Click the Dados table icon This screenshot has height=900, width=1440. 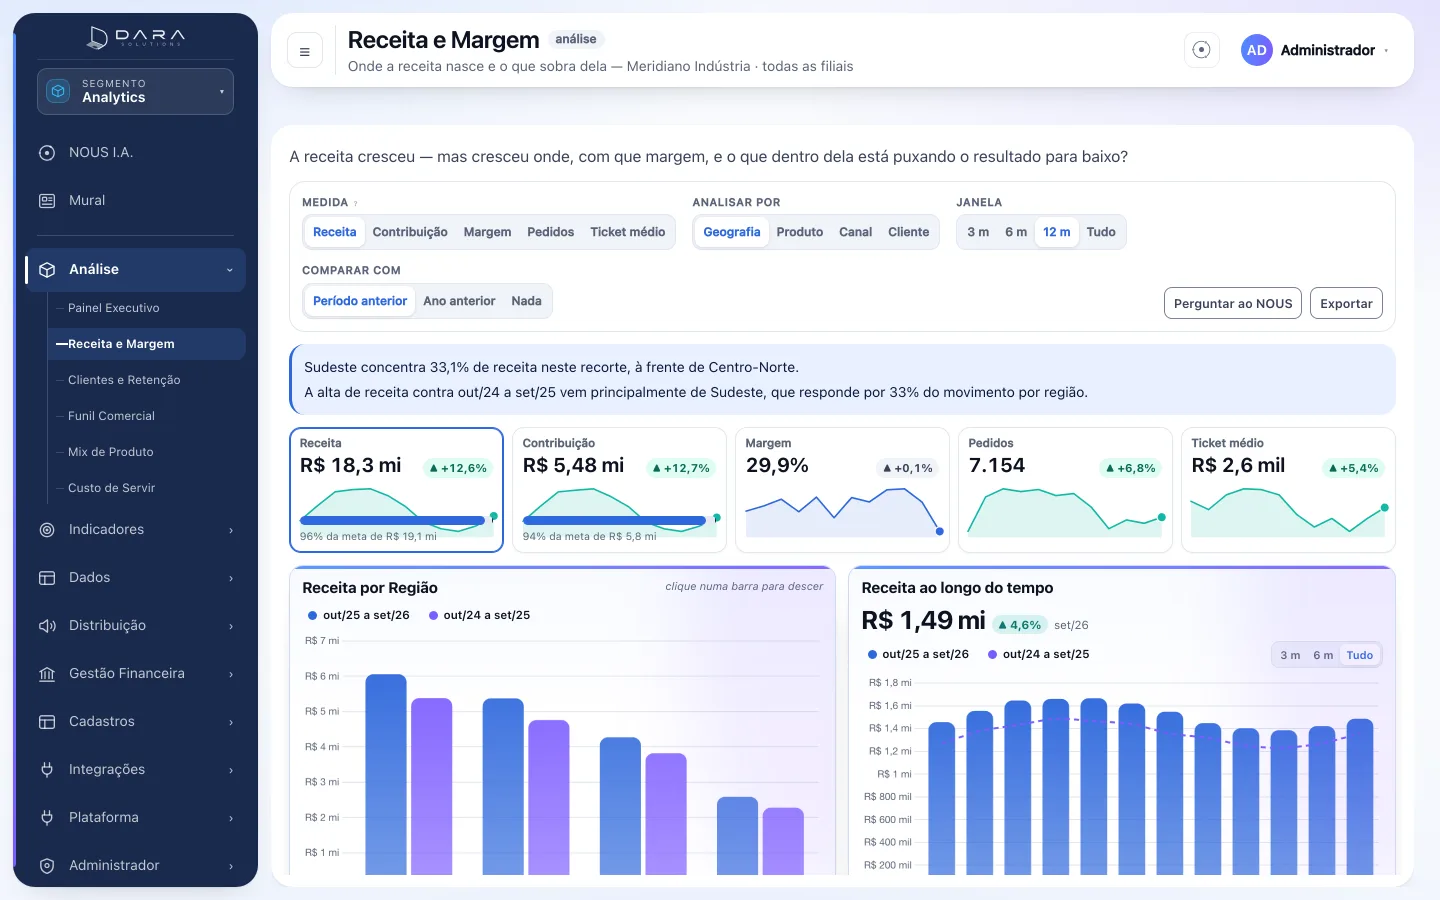(47, 578)
